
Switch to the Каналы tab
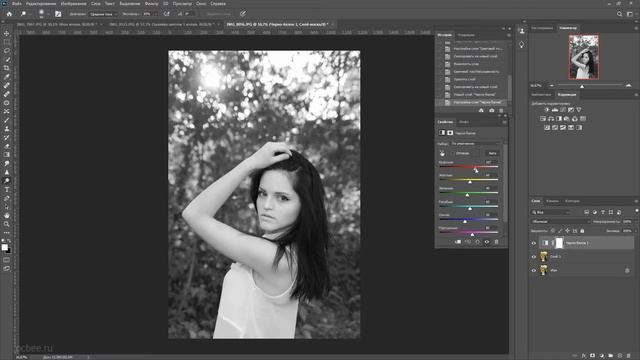point(552,201)
